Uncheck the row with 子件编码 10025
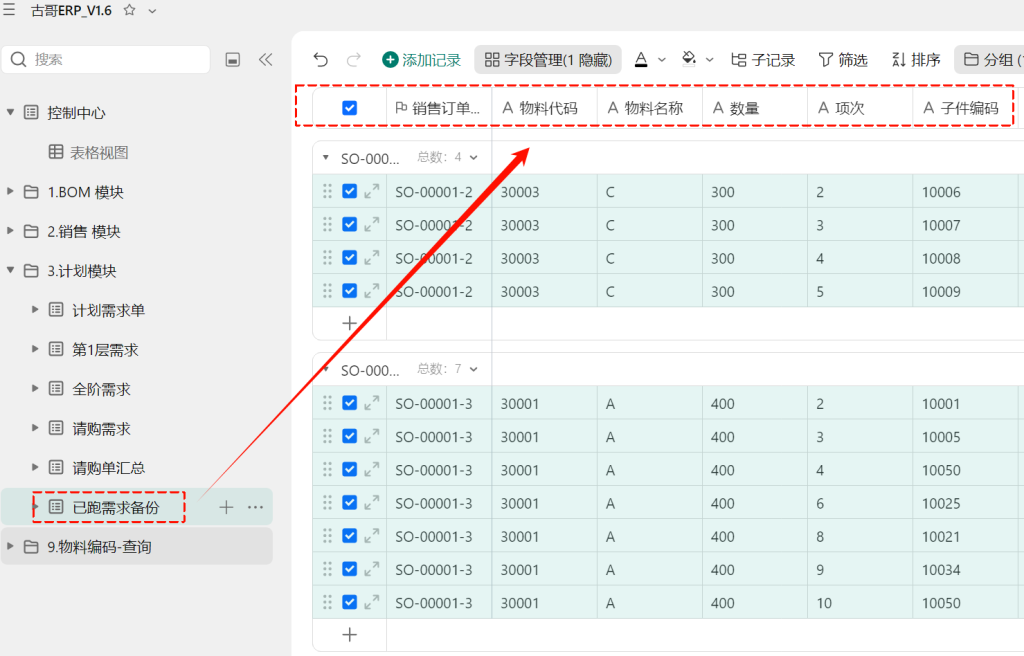 click(x=349, y=502)
